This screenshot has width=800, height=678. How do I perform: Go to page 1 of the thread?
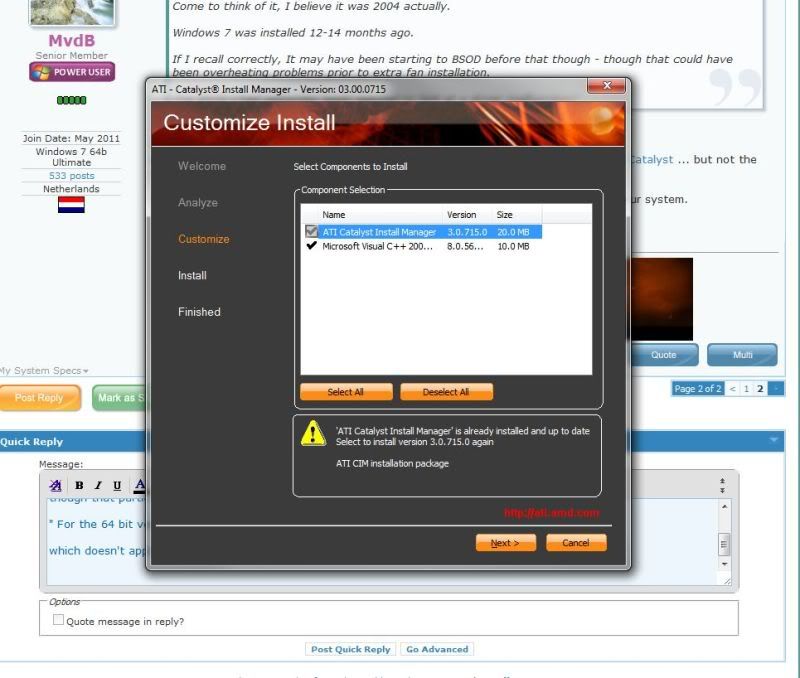coord(746,389)
